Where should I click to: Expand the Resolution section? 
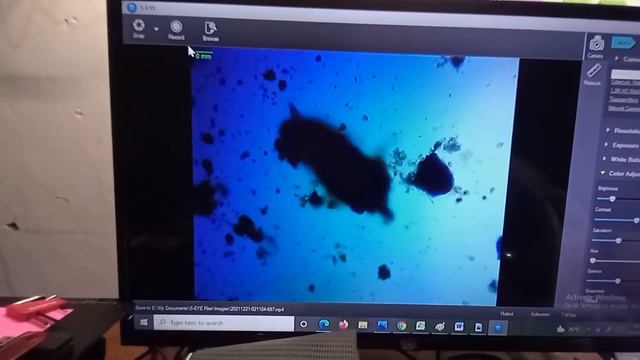609,130
